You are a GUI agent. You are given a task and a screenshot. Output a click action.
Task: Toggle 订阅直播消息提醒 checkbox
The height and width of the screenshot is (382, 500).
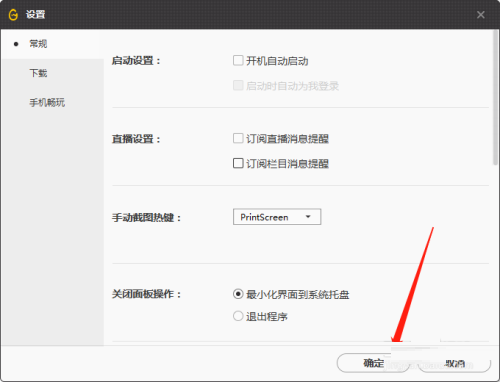pyautogui.click(x=238, y=138)
